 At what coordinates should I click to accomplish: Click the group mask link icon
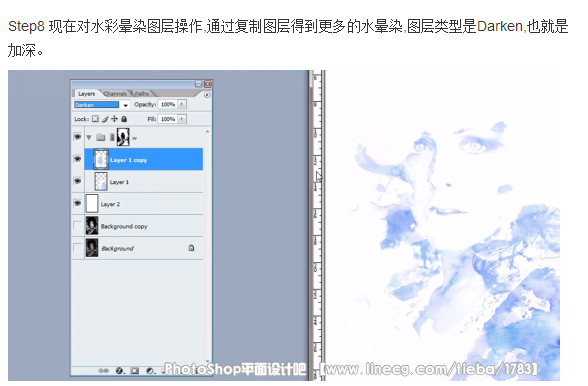pos(112,137)
